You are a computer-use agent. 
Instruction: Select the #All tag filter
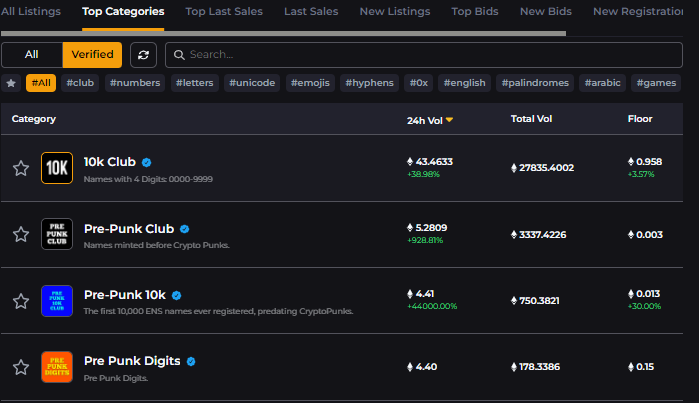[x=41, y=83]
